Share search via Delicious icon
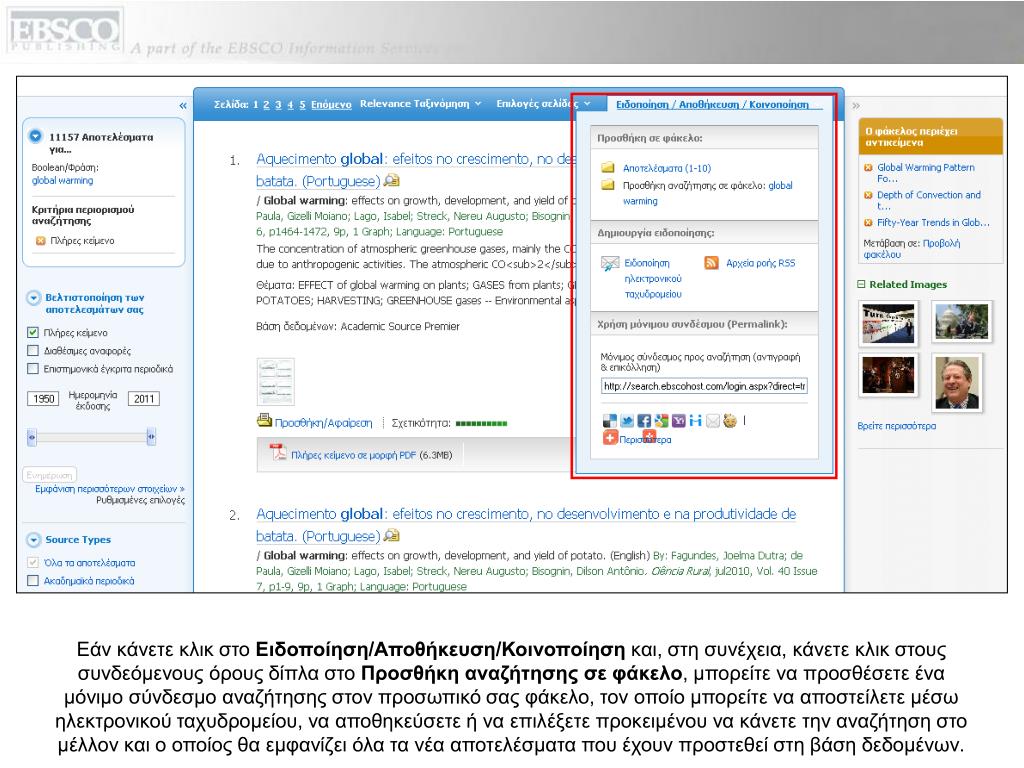This screenshot has width=1024, height=768. [x=609, y=421]
